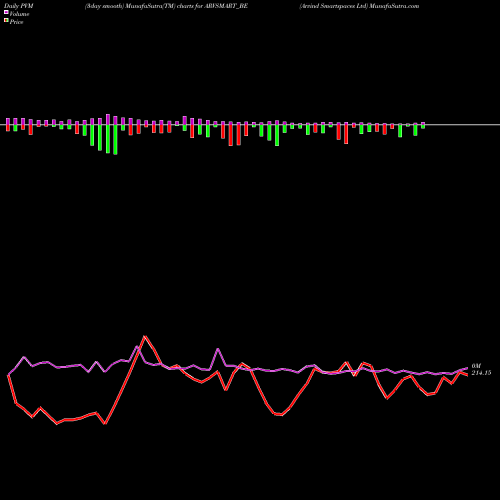Click the chart subtitle mentioning ARVSMART_BE
Viewport: 500px width, 500px height.
click(x=166, y=6)
